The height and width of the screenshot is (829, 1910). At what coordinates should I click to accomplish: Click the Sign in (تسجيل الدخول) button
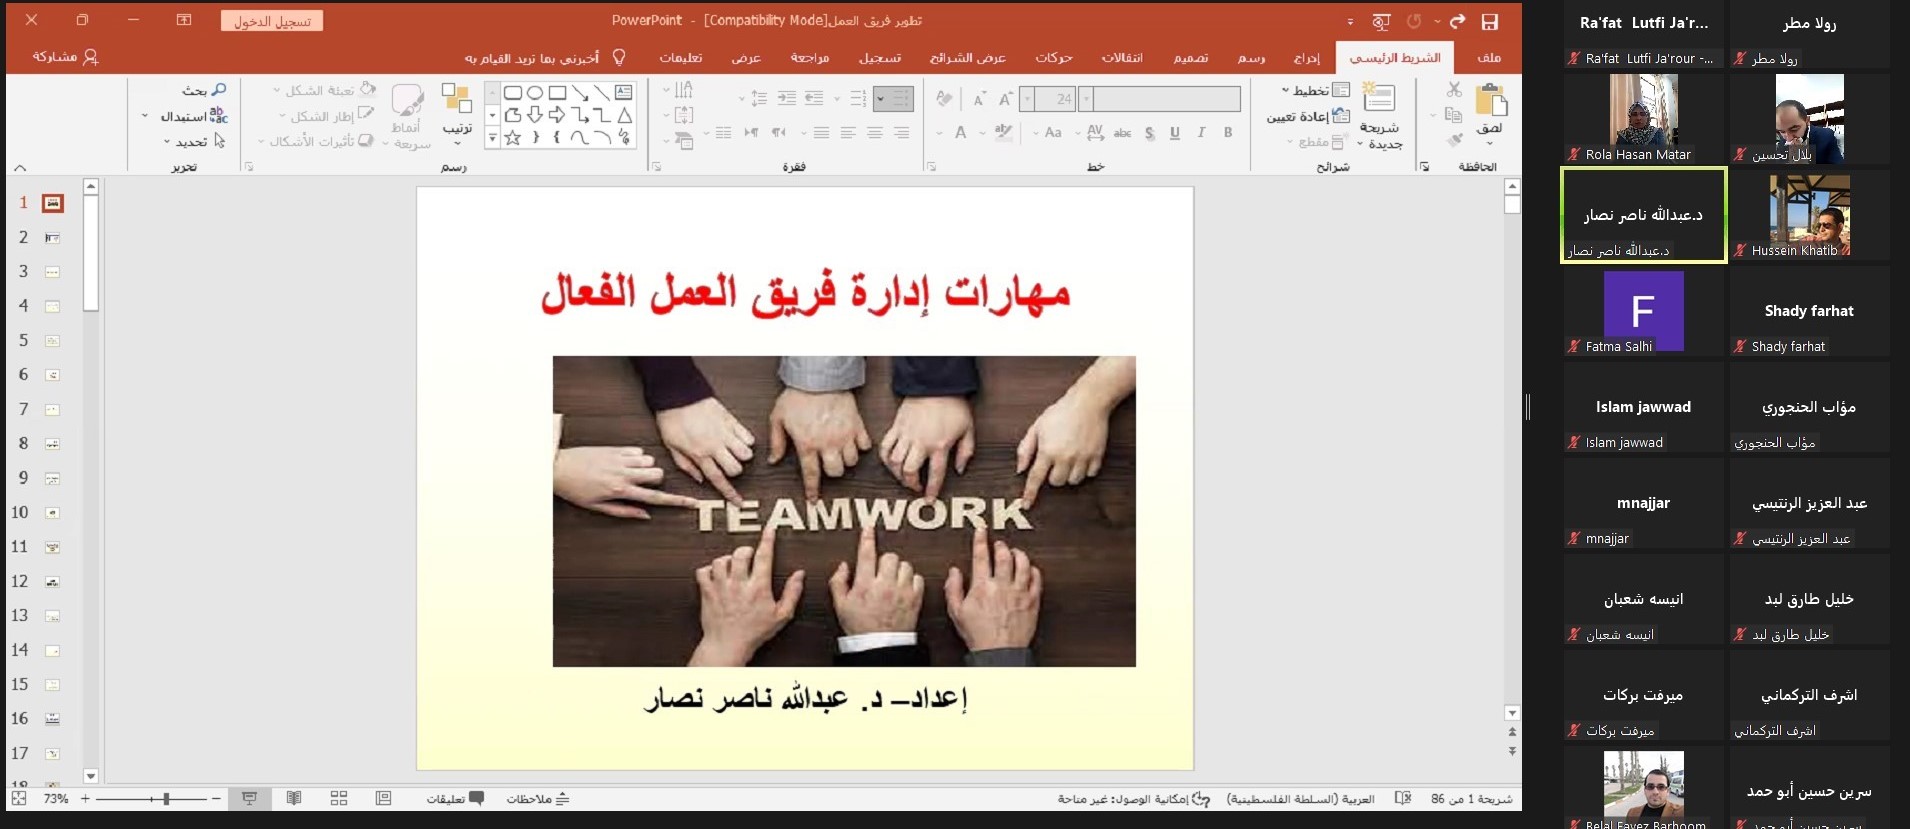coord(272,21)
